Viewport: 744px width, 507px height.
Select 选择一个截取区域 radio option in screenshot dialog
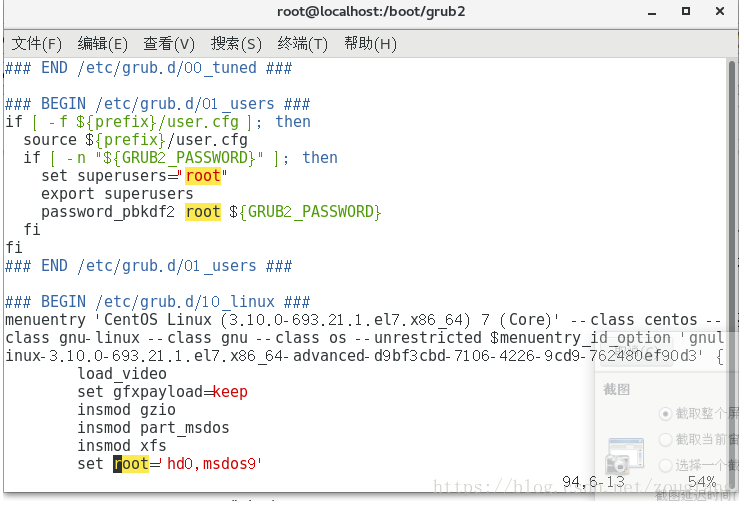coord(665,465)
